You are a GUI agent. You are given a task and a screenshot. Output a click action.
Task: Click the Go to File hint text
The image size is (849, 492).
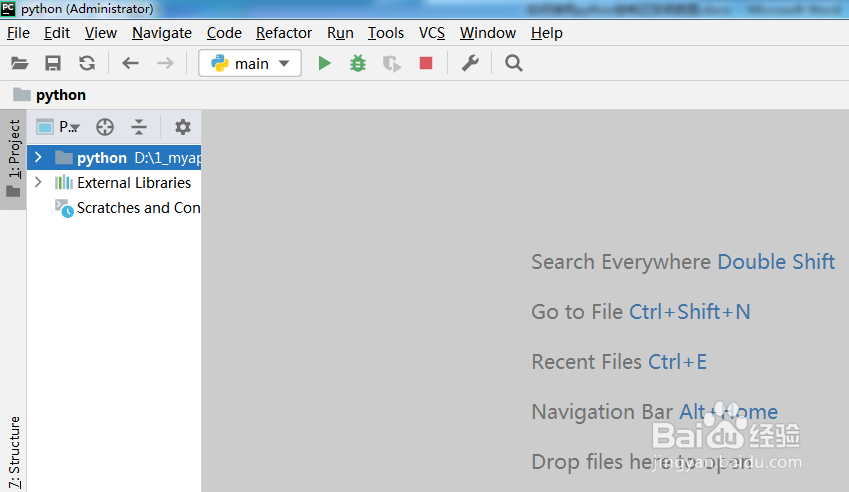[577, 312]
